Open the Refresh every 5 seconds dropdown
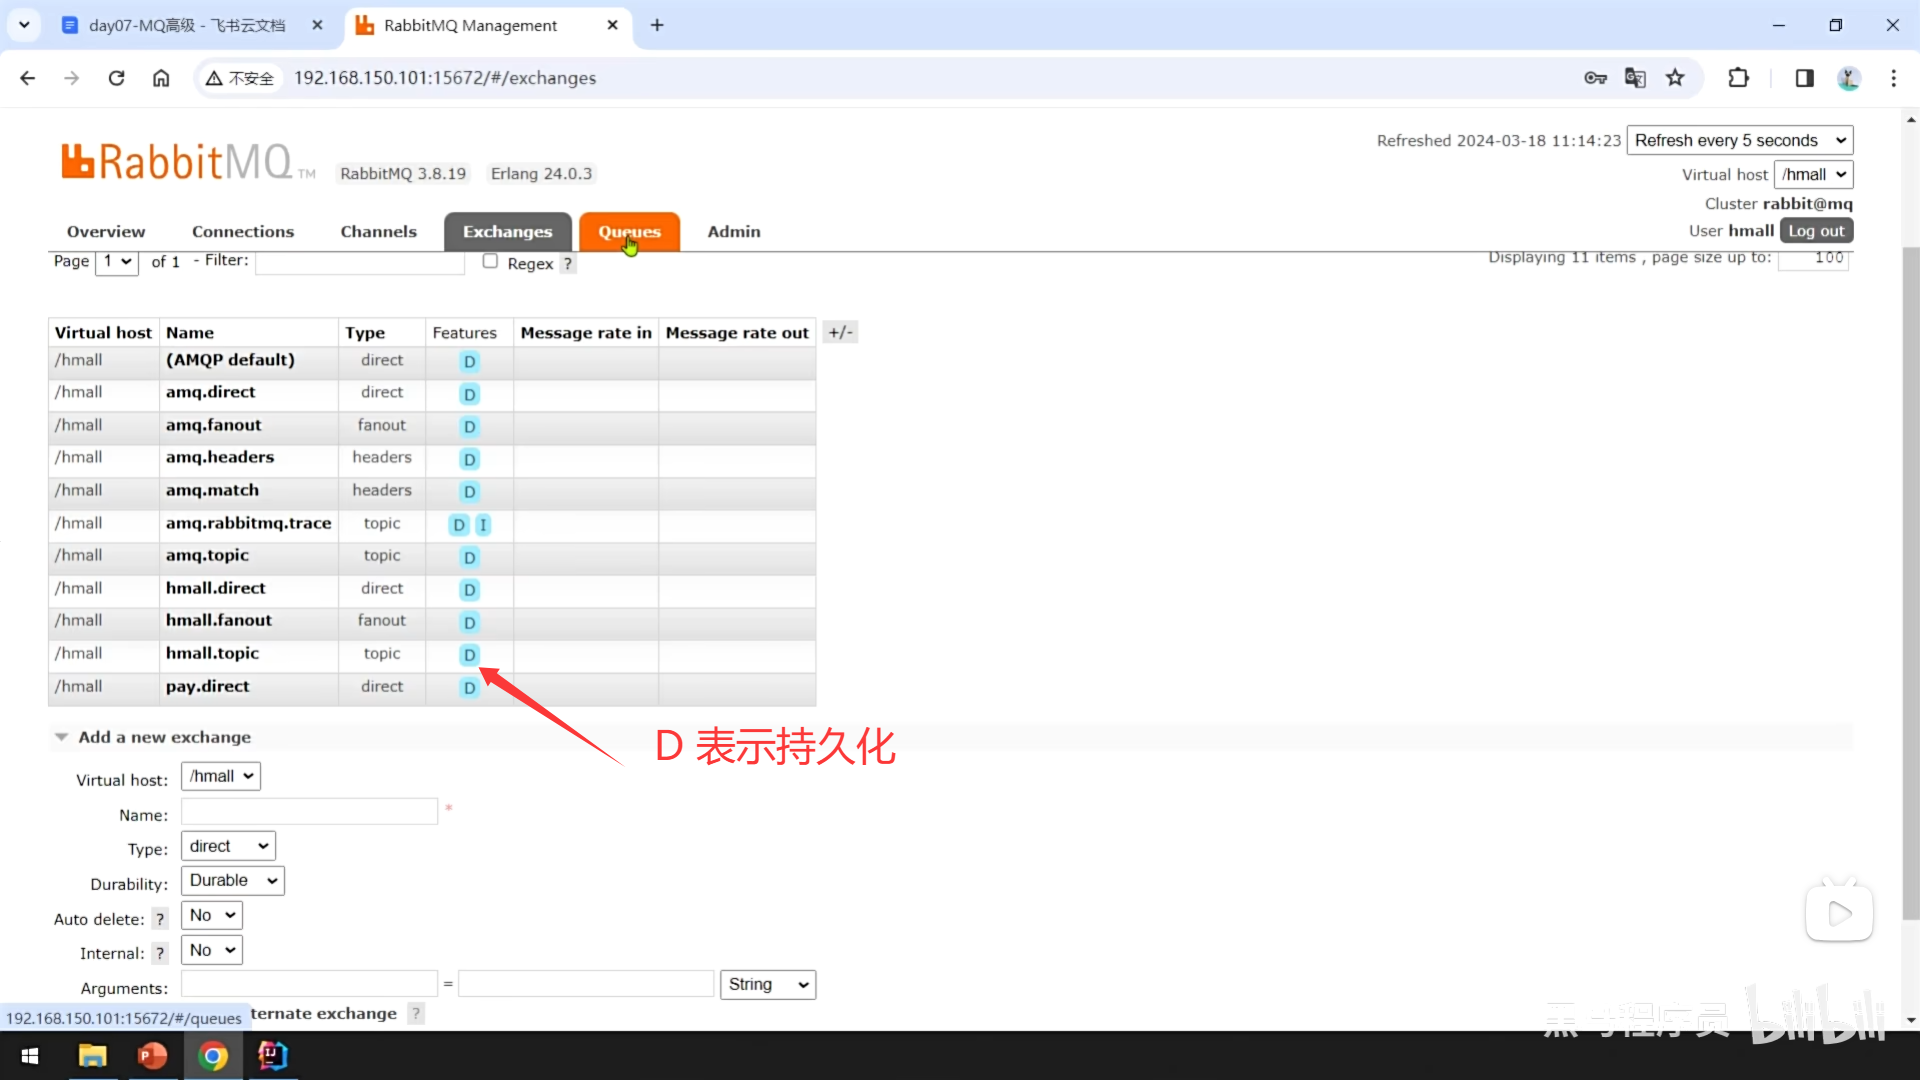 coord(1739,140)
